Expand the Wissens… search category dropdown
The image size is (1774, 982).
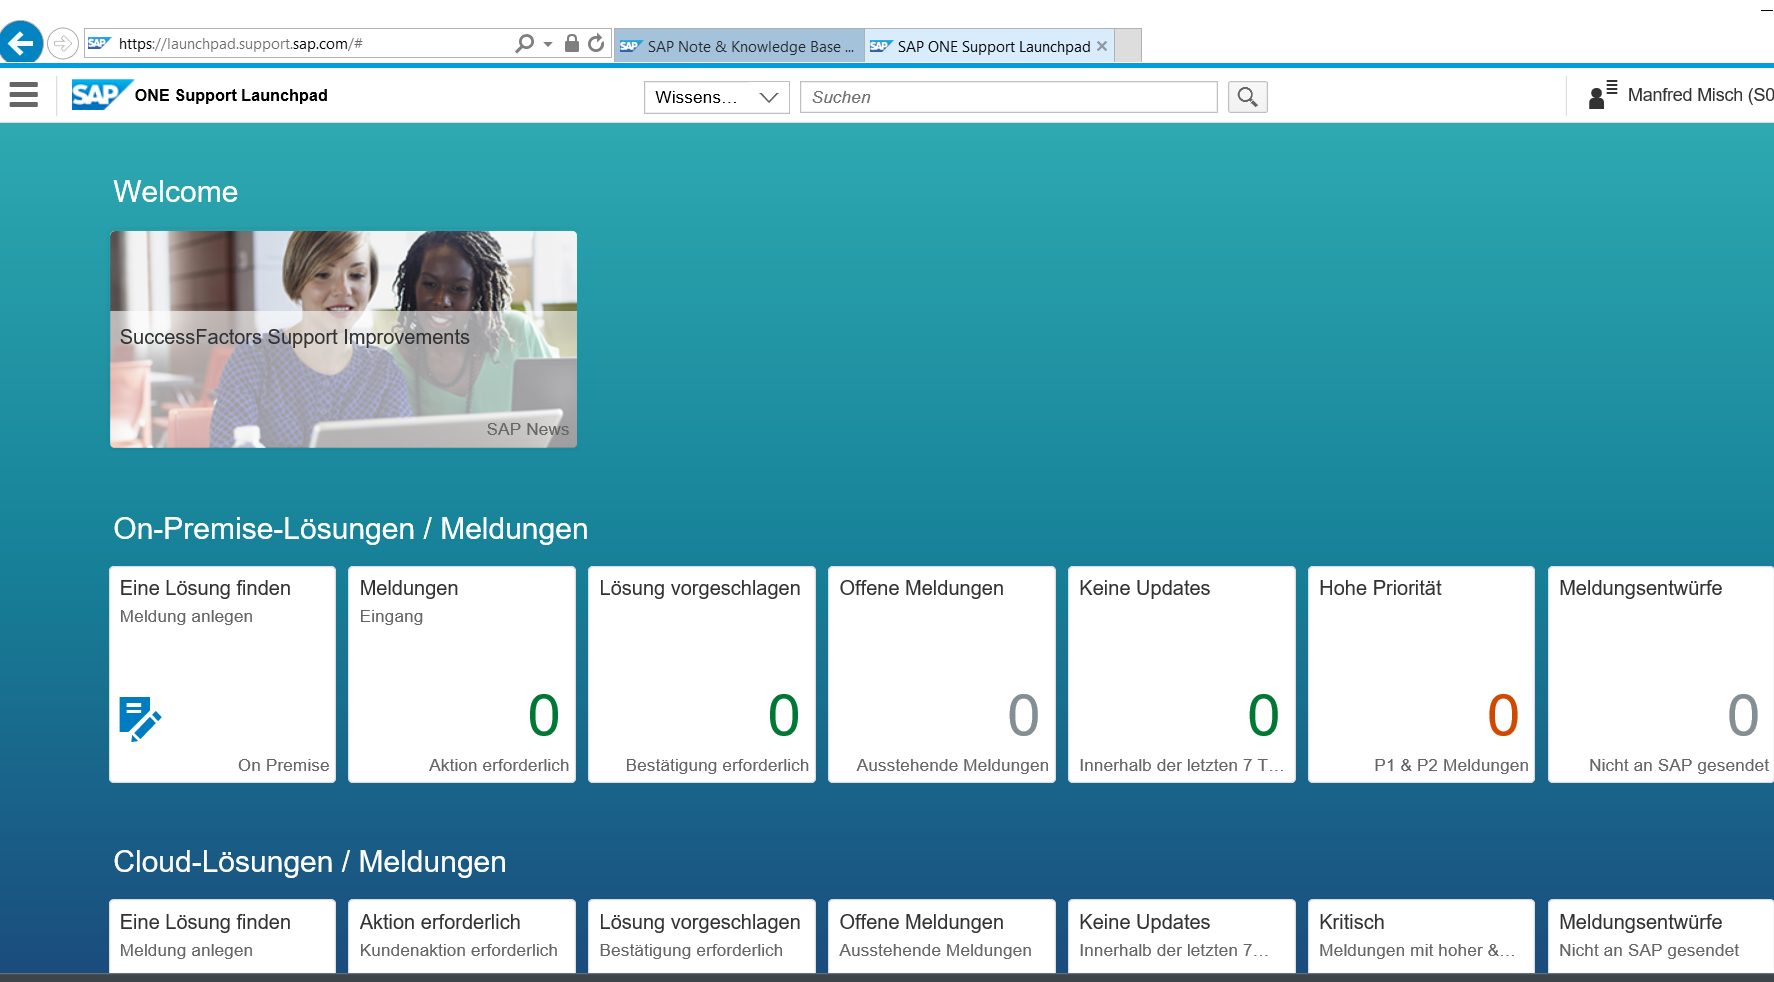716,97
